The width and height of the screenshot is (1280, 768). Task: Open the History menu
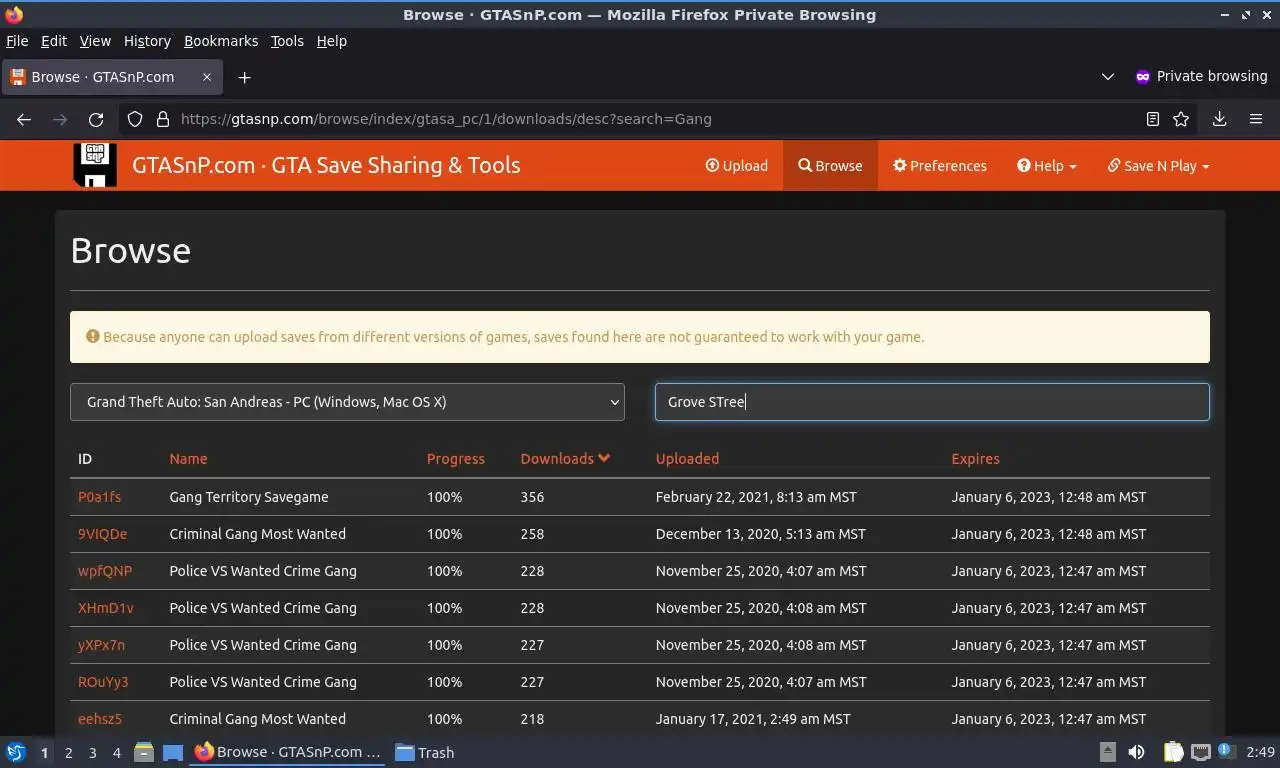click(147, 41)
